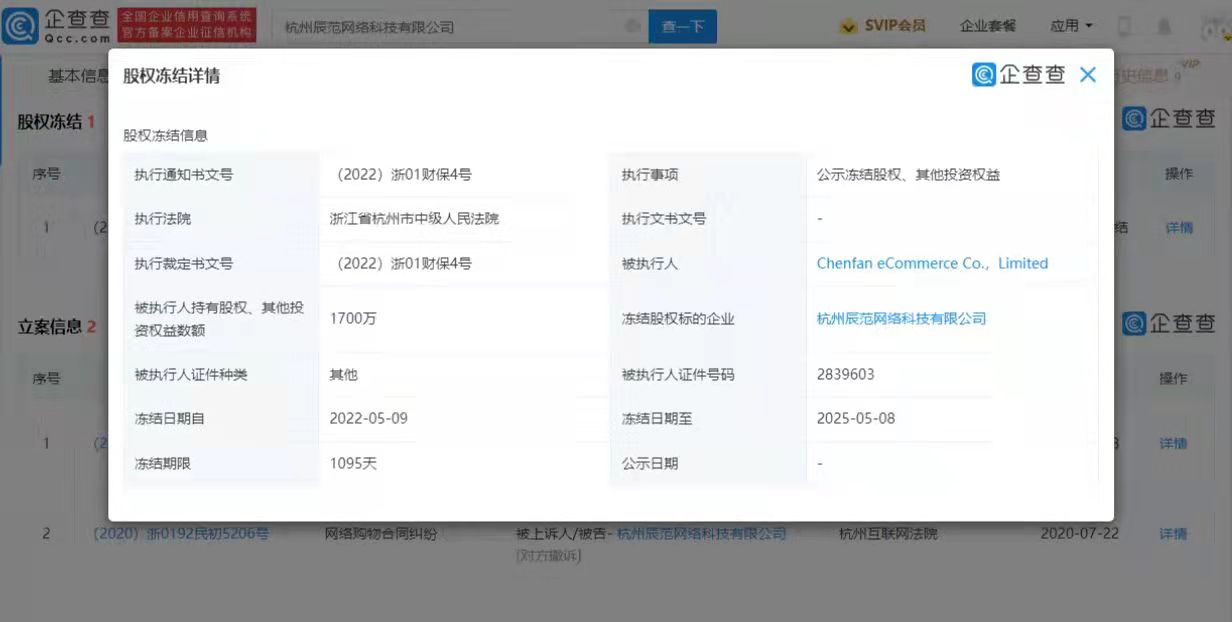Click the 冻结期限 field label
This screenshot has height=622, width=1232.
[162, 463]
